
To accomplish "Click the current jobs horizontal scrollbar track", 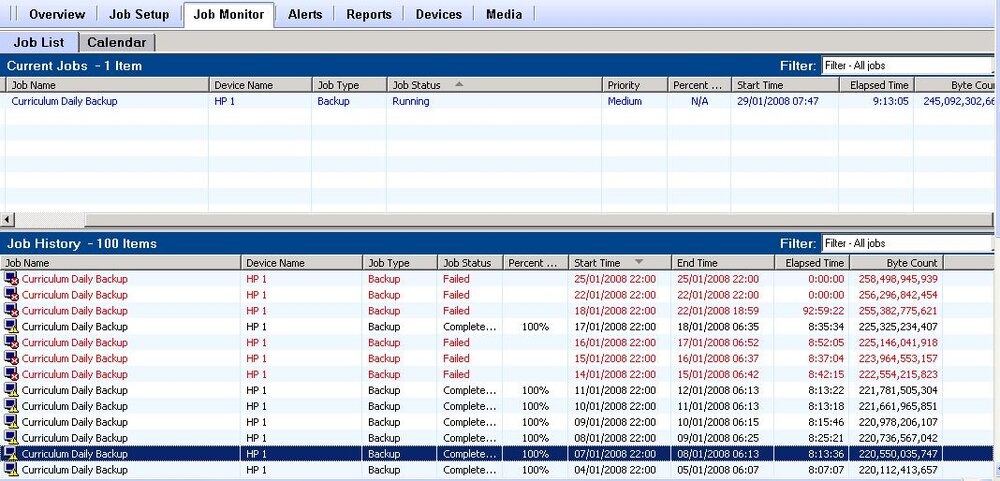I will [x=539, y=219].
